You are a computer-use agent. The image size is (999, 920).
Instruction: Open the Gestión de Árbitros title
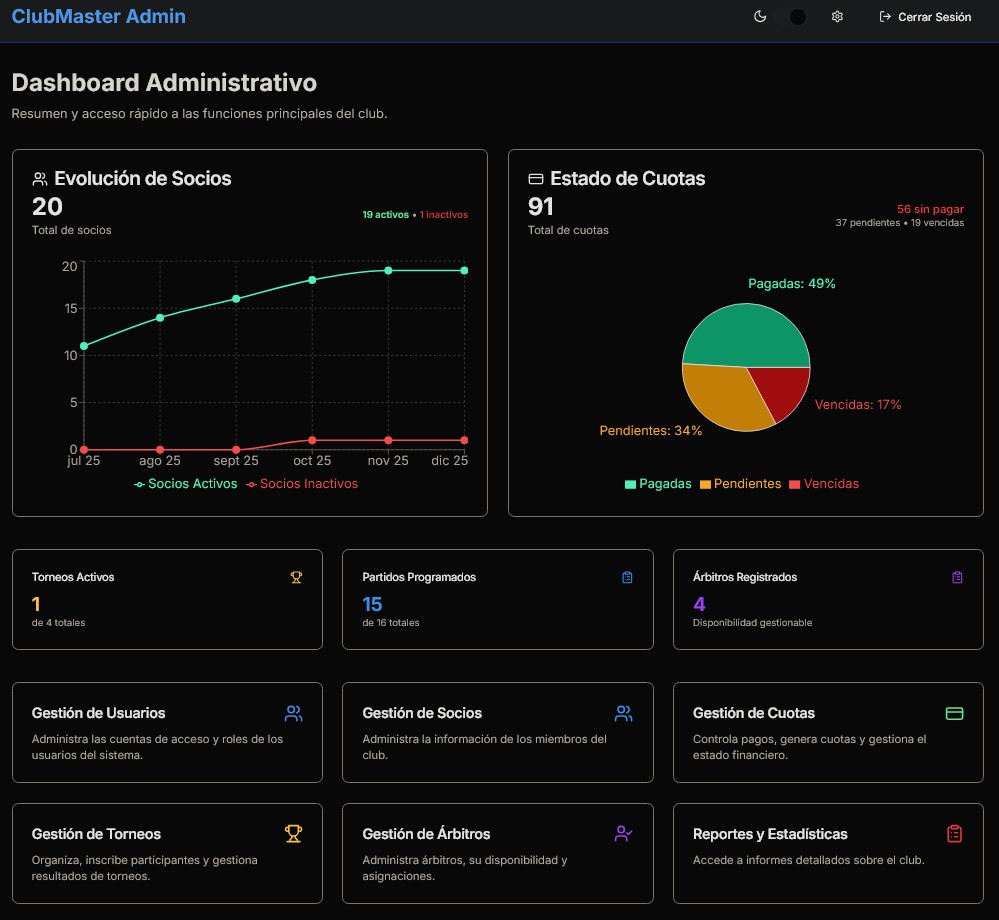pyautogui.click(x=426, y=834)
